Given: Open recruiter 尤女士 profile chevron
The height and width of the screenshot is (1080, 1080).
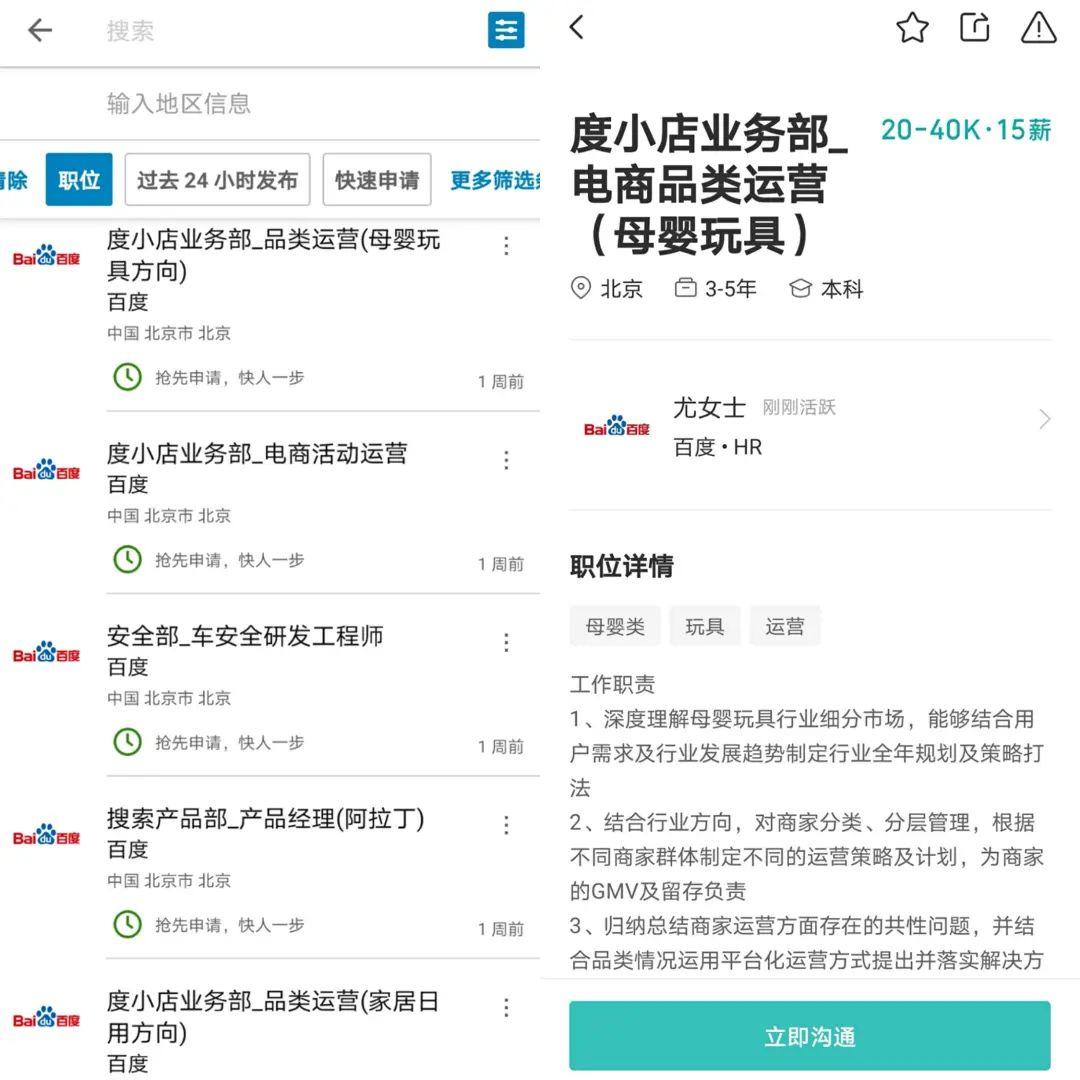Looking at the screenshot, I should click(x=1044, y=419).
